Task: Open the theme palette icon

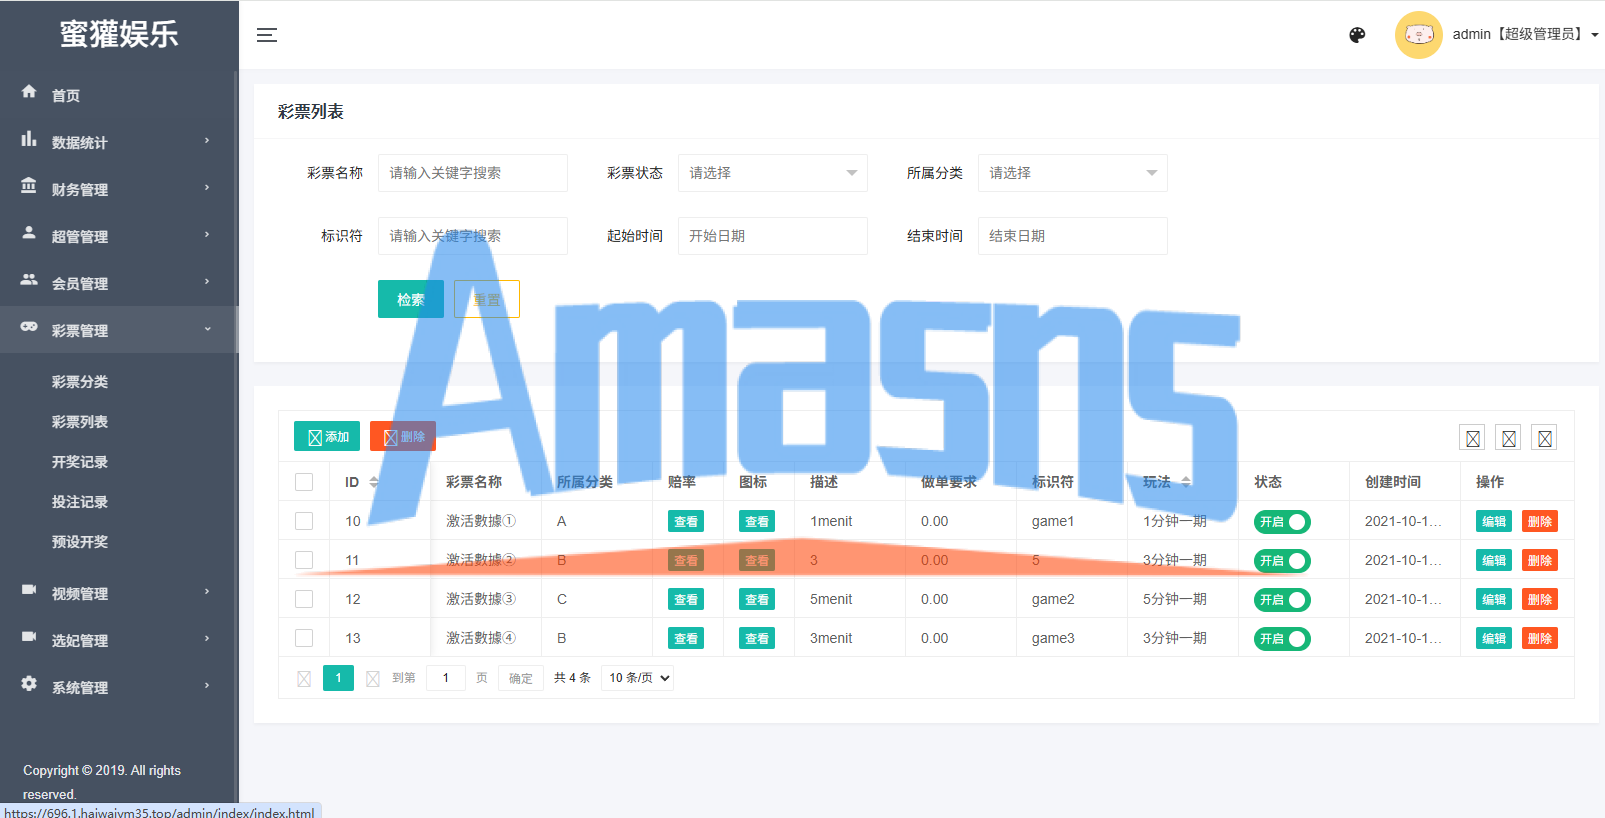Action: pyautogui.click(x=1357, y=35)
